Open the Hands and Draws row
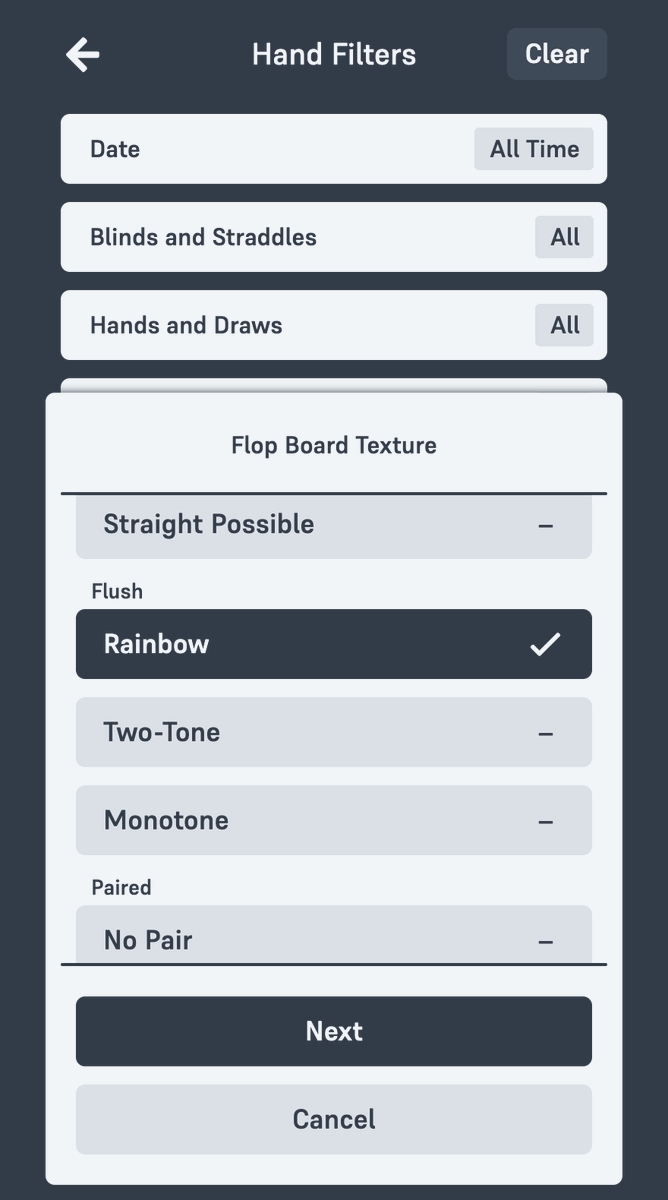668x1200 pixels. [x=334, y=325]
